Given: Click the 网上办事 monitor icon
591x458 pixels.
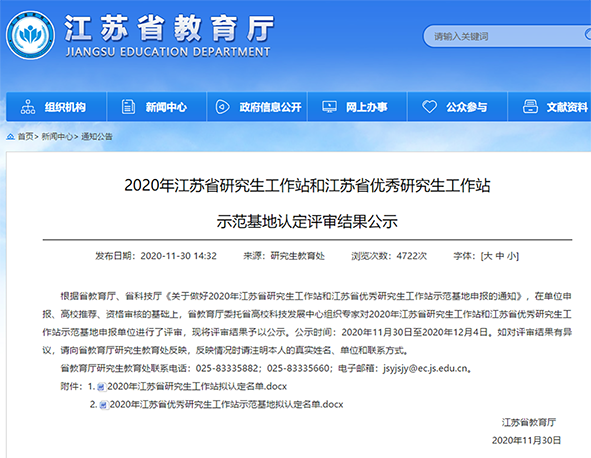Looking at the screenshot, I should click(329, 107).
